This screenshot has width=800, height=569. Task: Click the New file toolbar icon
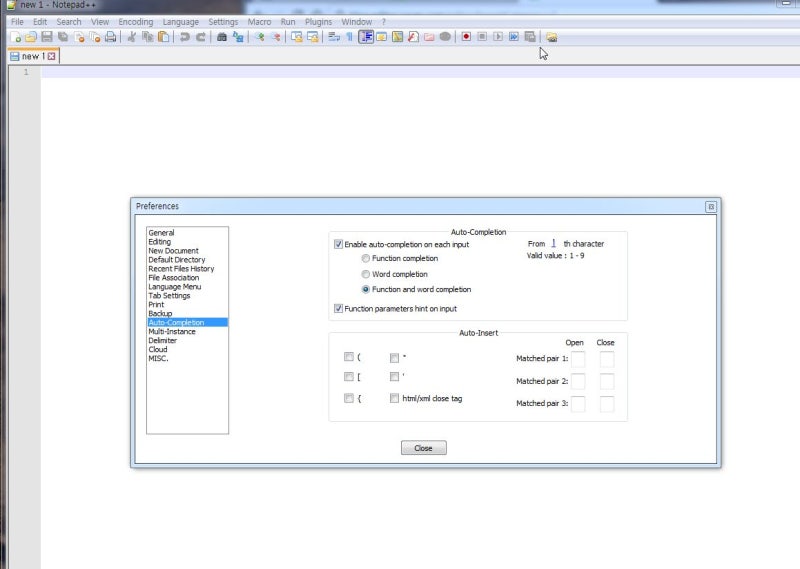point(16,37)
